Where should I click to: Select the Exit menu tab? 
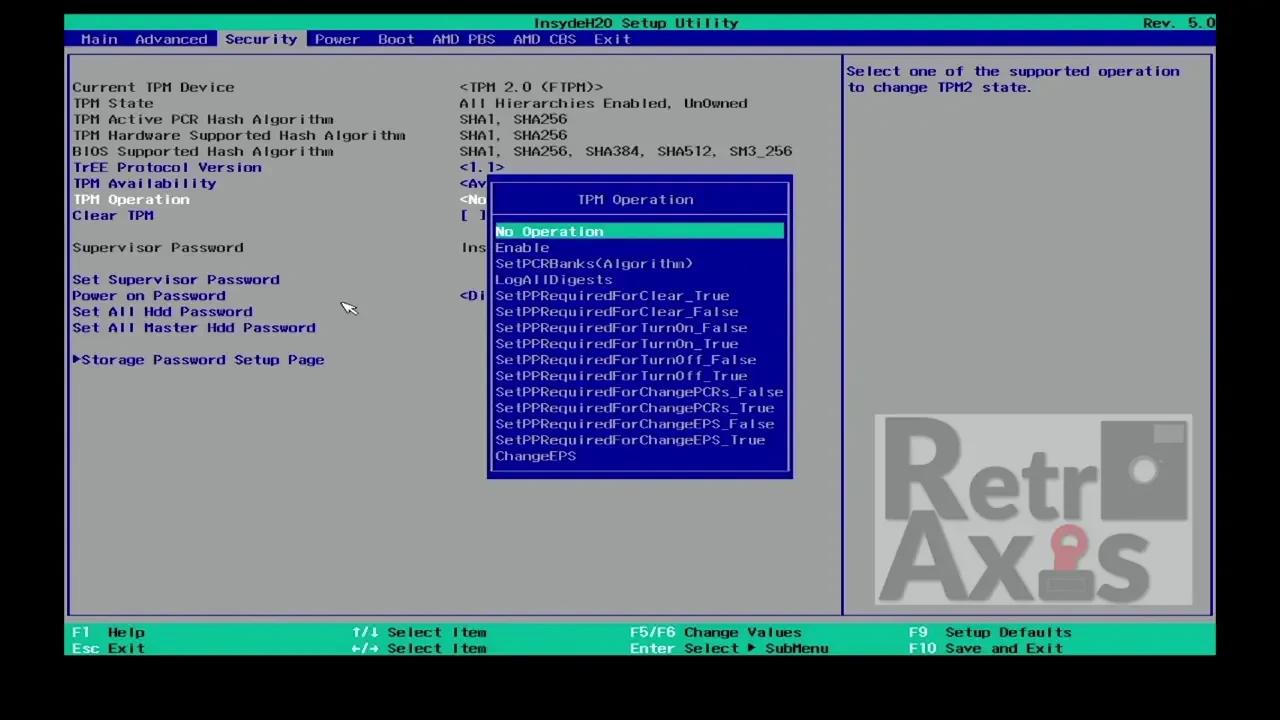611,39
